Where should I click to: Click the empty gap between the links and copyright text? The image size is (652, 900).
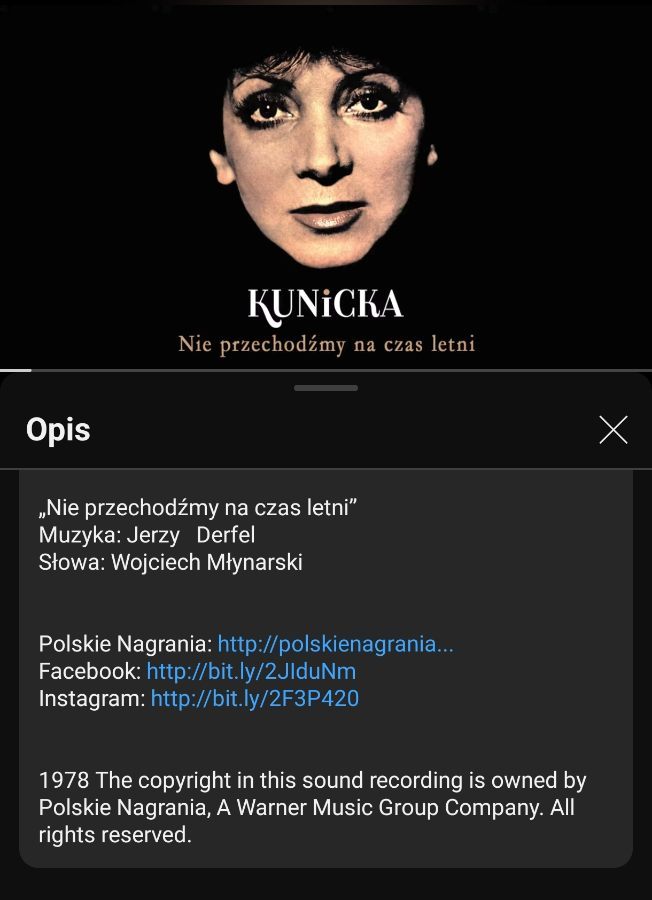pyautogui.click(x=326, y=739)
